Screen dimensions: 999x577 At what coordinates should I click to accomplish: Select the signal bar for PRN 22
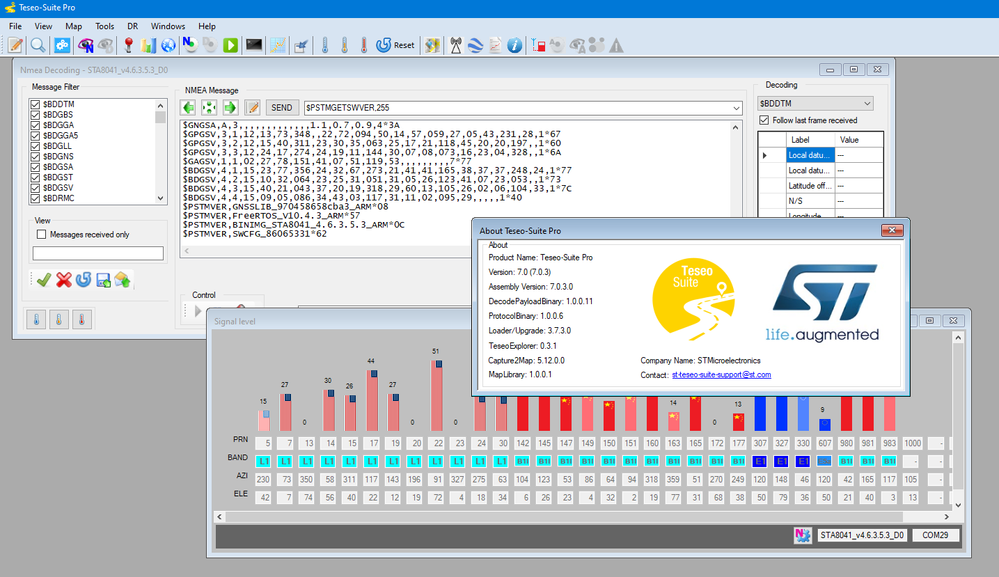[436, 395]
